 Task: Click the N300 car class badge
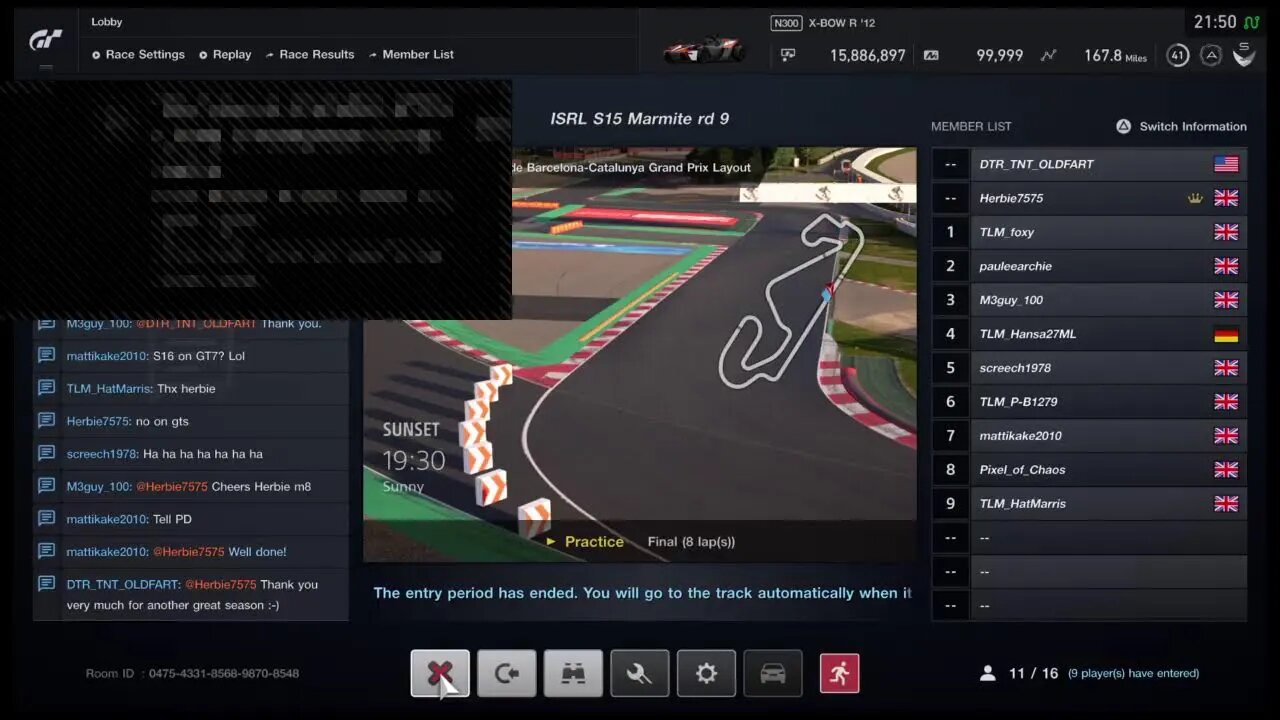[786, 23]
